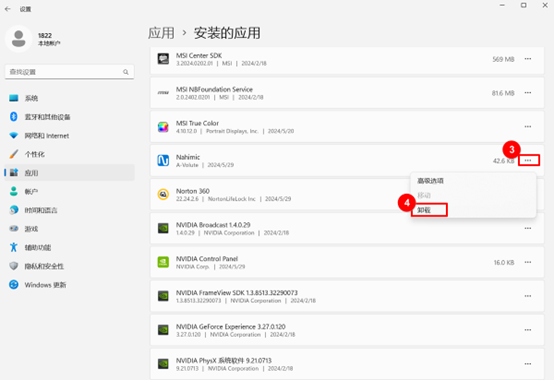
Task: Open Bluetooth and other devices settings
Action: pyautogui.click(x=69, y=117)
